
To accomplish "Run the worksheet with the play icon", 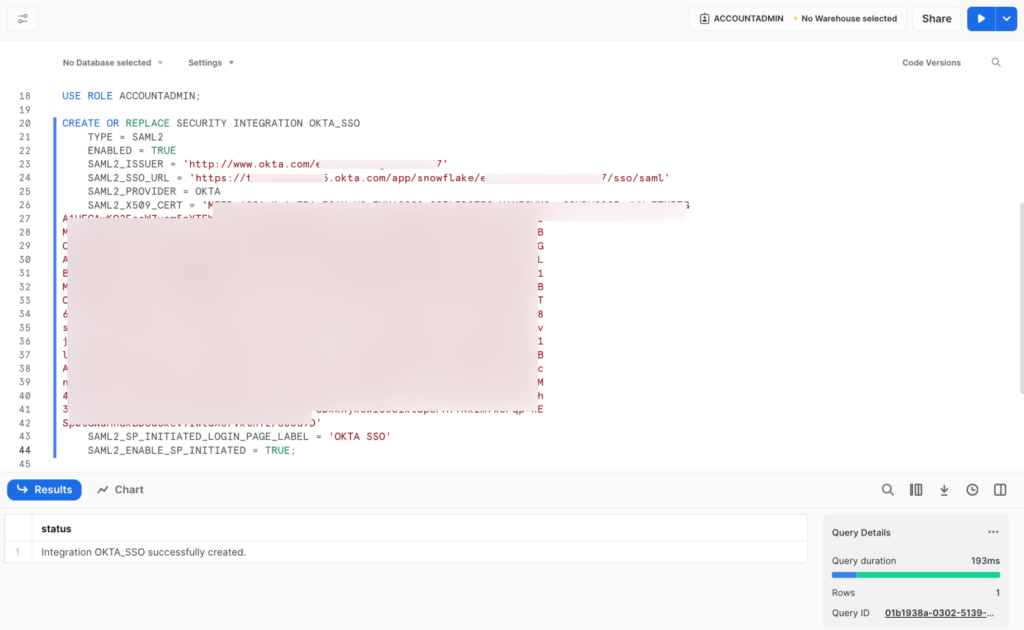I will point(979,18).
